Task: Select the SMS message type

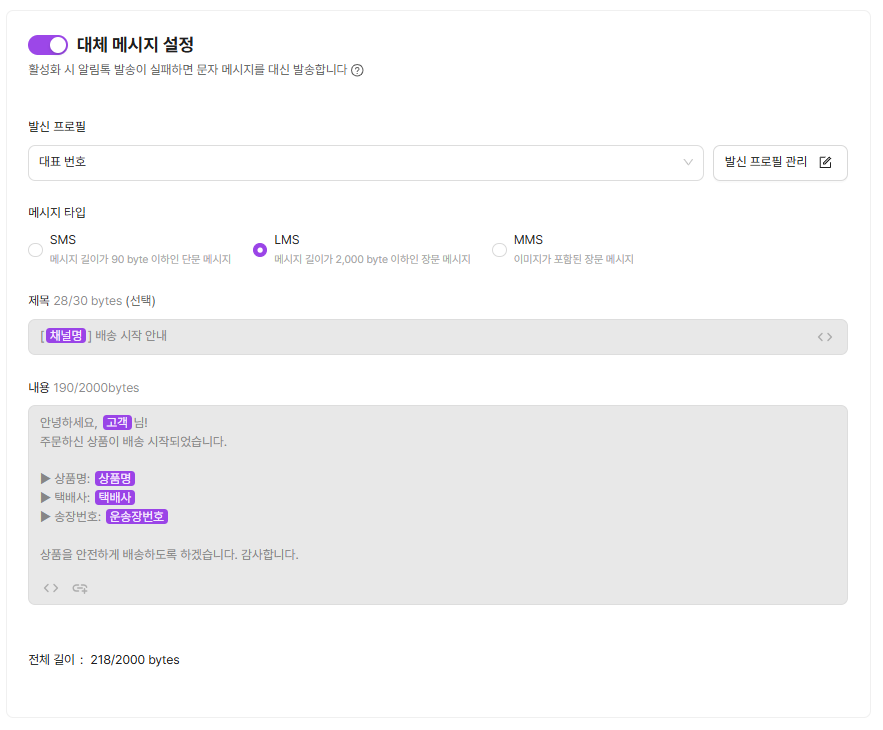Action: click(x=36, y=249)
